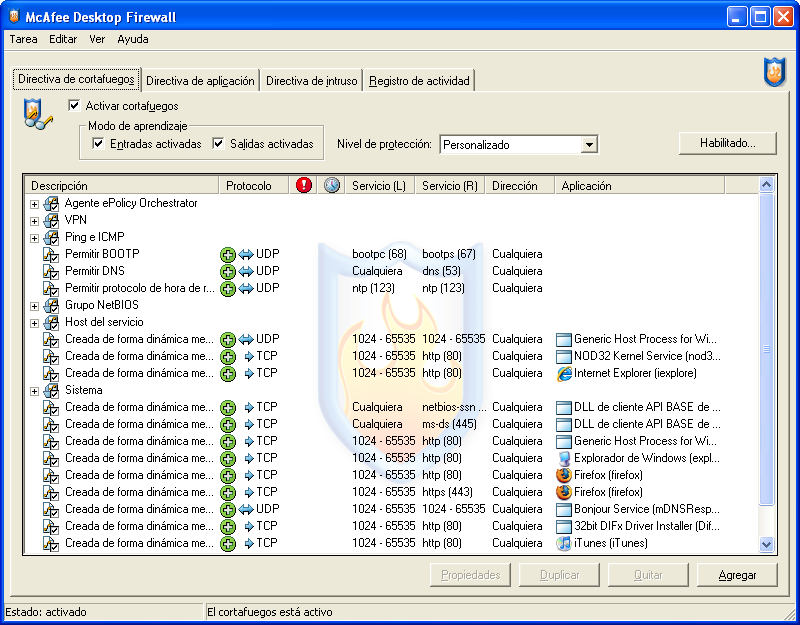The height and width of the screenshot is (625, 800).
Task: Click the Duplicar button
Action: pos(559,575)
